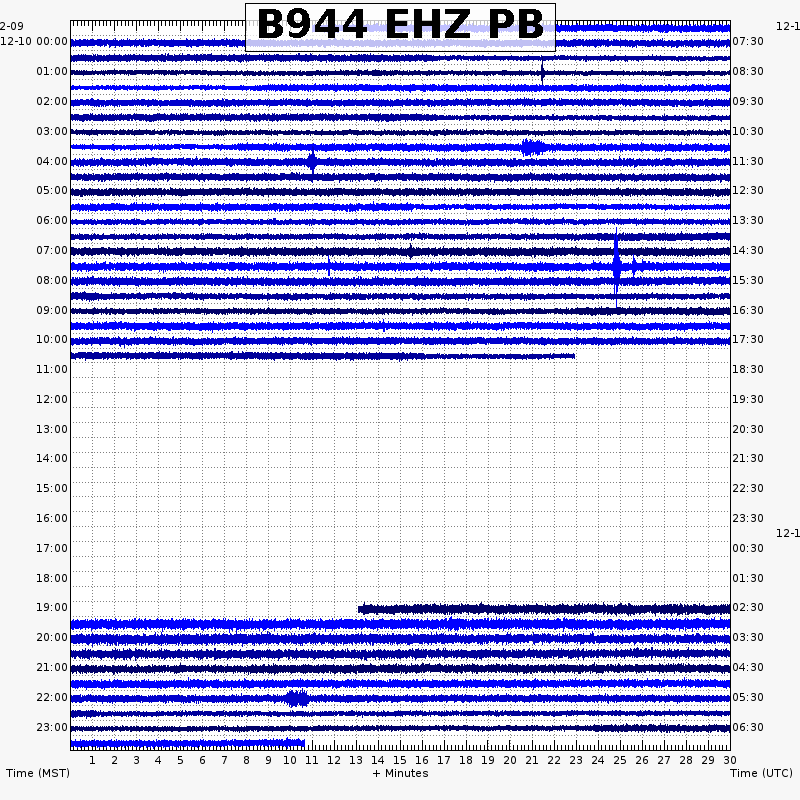Select the "18:00" MST row label
The width and height of the screenshot is (800, 800).
pyautogui.click(x=52, y=579)
